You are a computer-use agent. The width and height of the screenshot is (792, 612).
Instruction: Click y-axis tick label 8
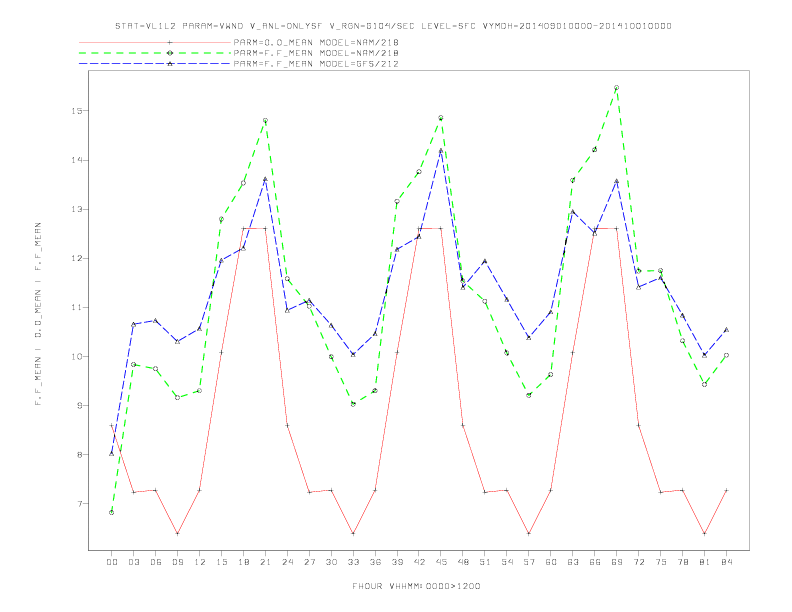coord(80,454)
